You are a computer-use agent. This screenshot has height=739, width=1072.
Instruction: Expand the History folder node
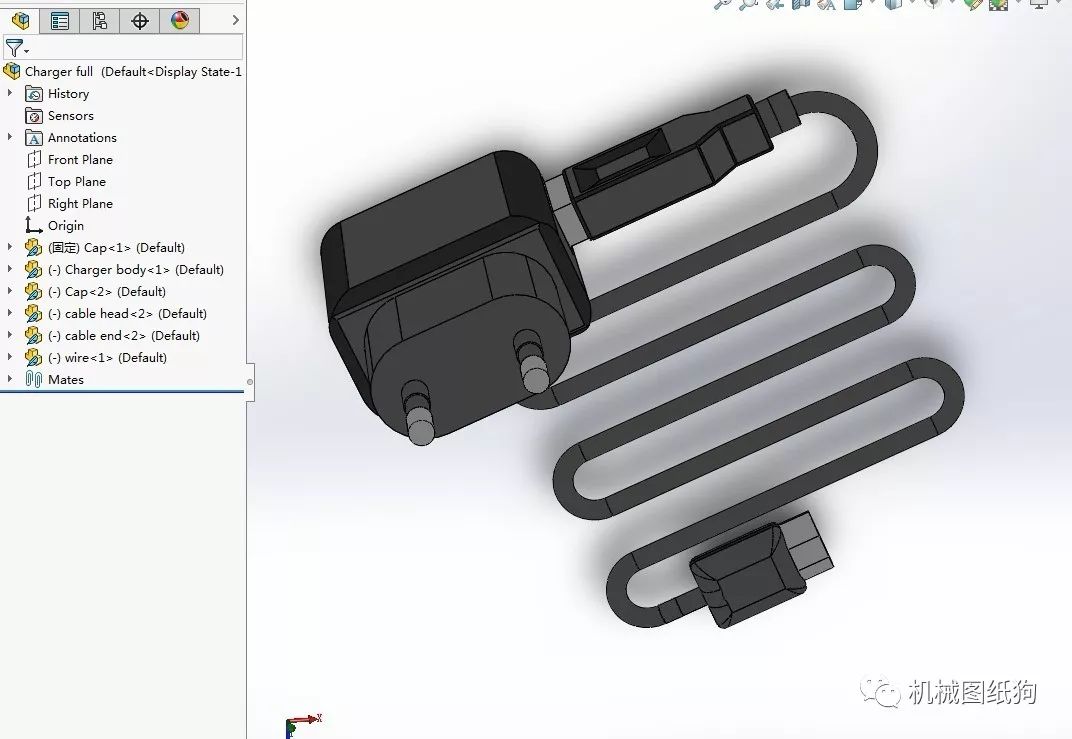pos(10,94)
